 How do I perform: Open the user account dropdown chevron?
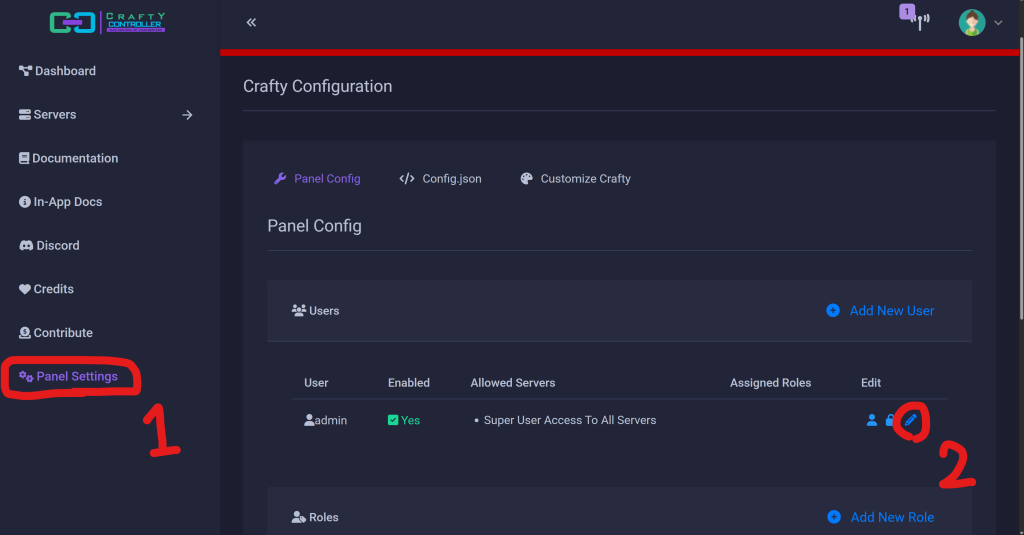(x=998, y=23)
